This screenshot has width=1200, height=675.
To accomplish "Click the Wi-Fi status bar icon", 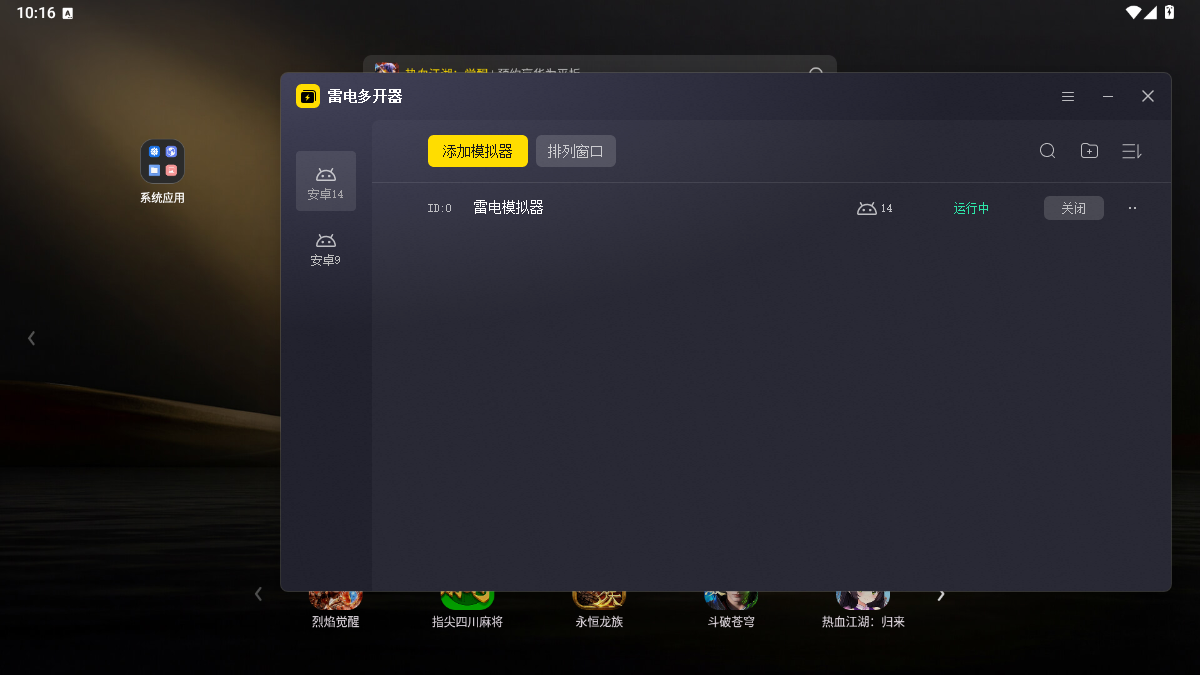I will click(1133, 12).
